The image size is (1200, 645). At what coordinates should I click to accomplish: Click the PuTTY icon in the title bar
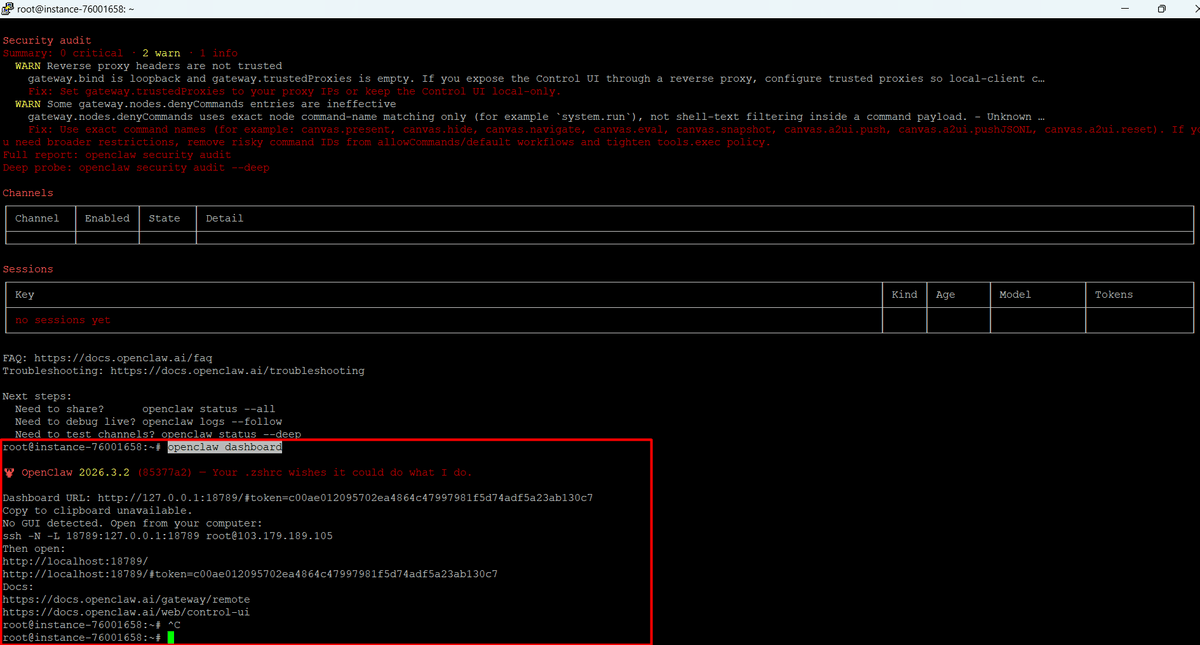pos(8,9)
